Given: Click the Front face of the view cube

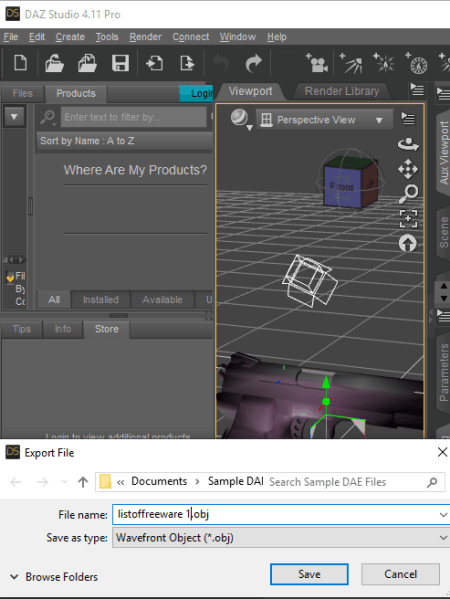Looking at the screenshot, I should 342,187.
